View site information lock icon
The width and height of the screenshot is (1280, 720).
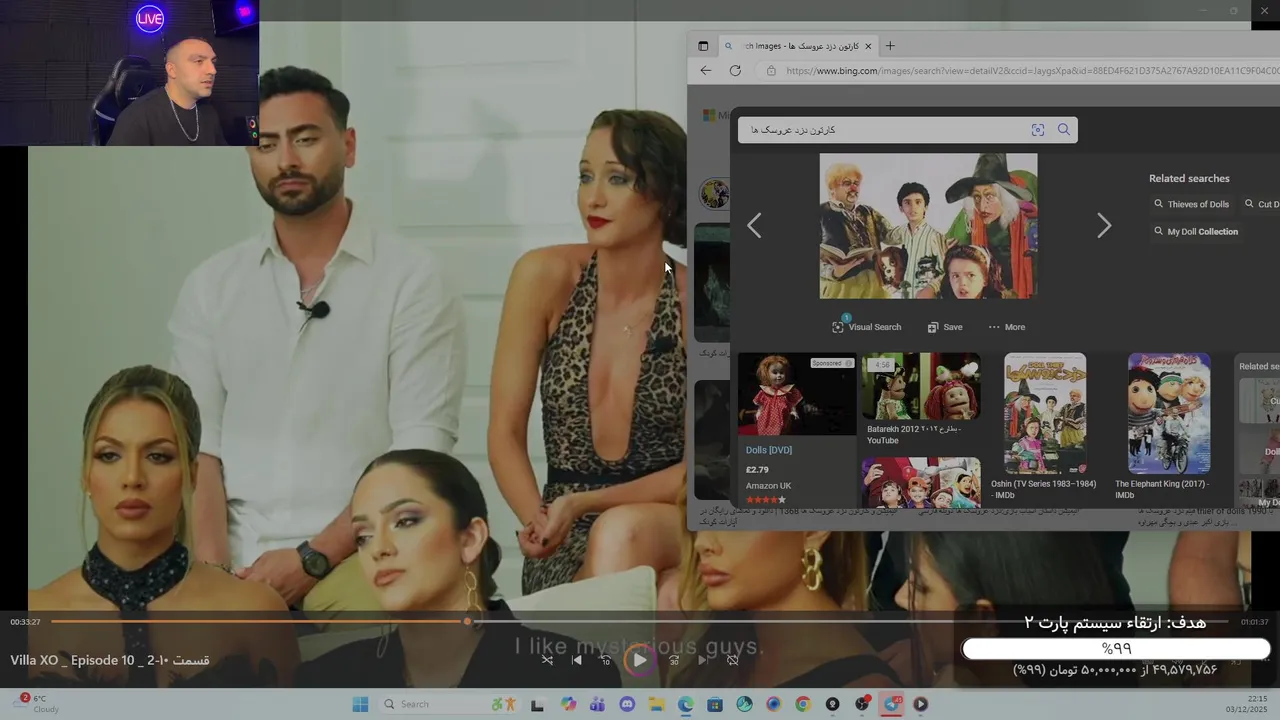tap(771, 71)
